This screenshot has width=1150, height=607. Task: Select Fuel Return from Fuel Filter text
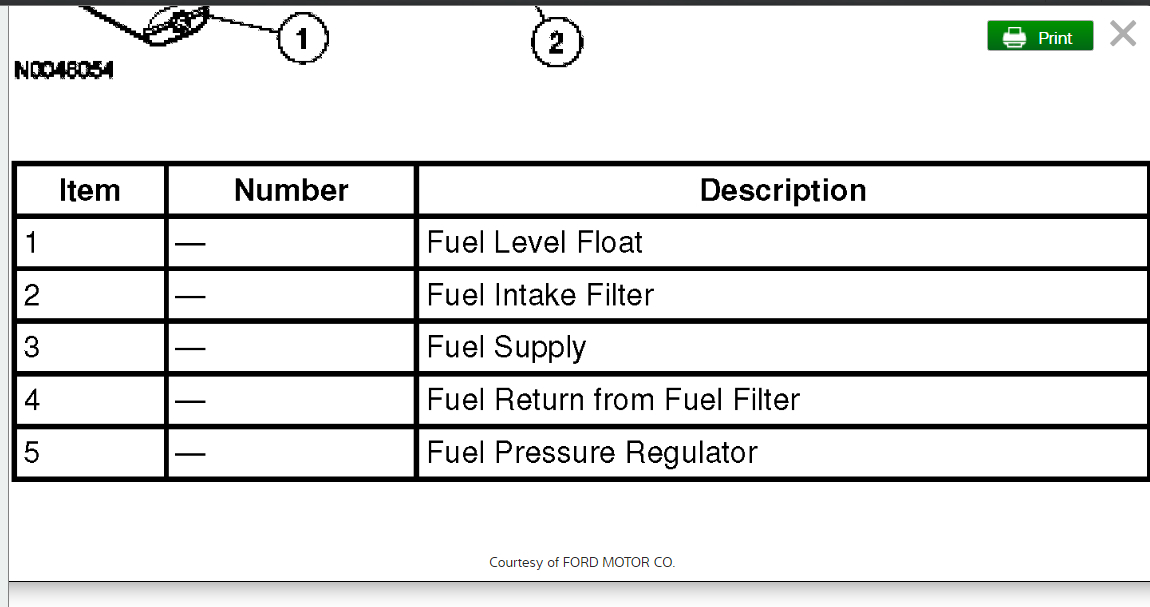click(x=613, y=400)
